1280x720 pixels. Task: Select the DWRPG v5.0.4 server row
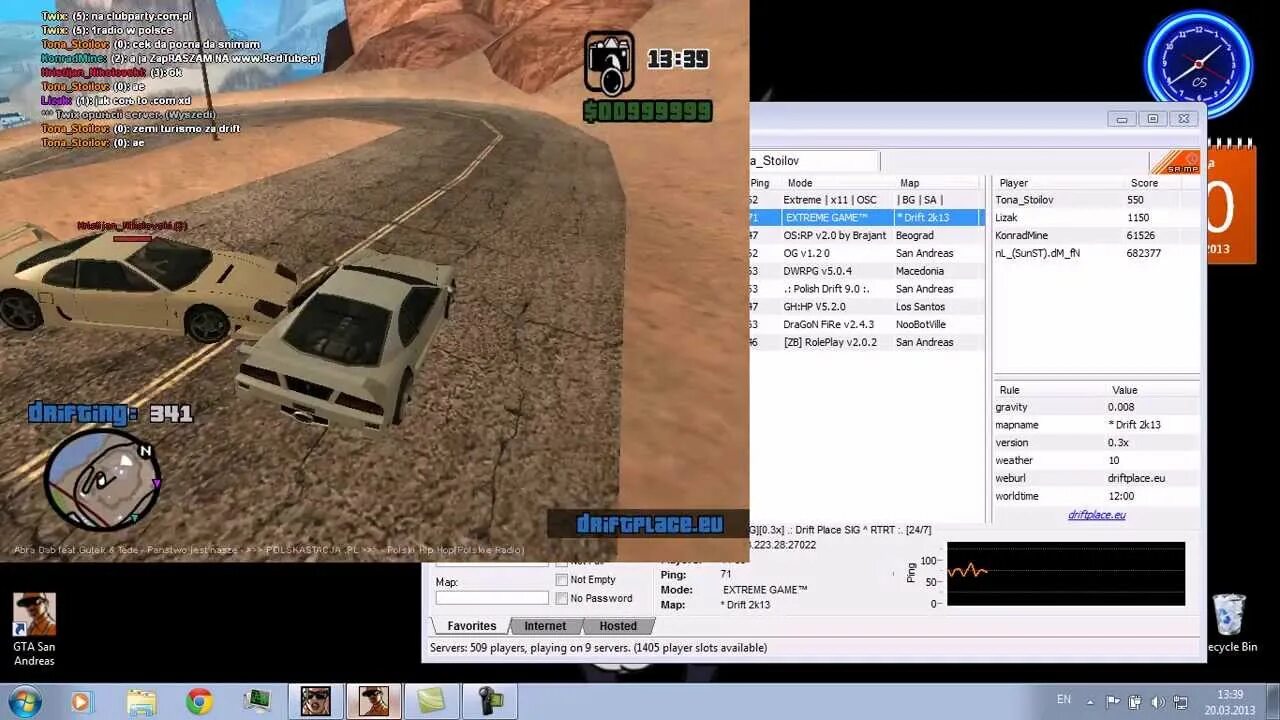(866, 271)
